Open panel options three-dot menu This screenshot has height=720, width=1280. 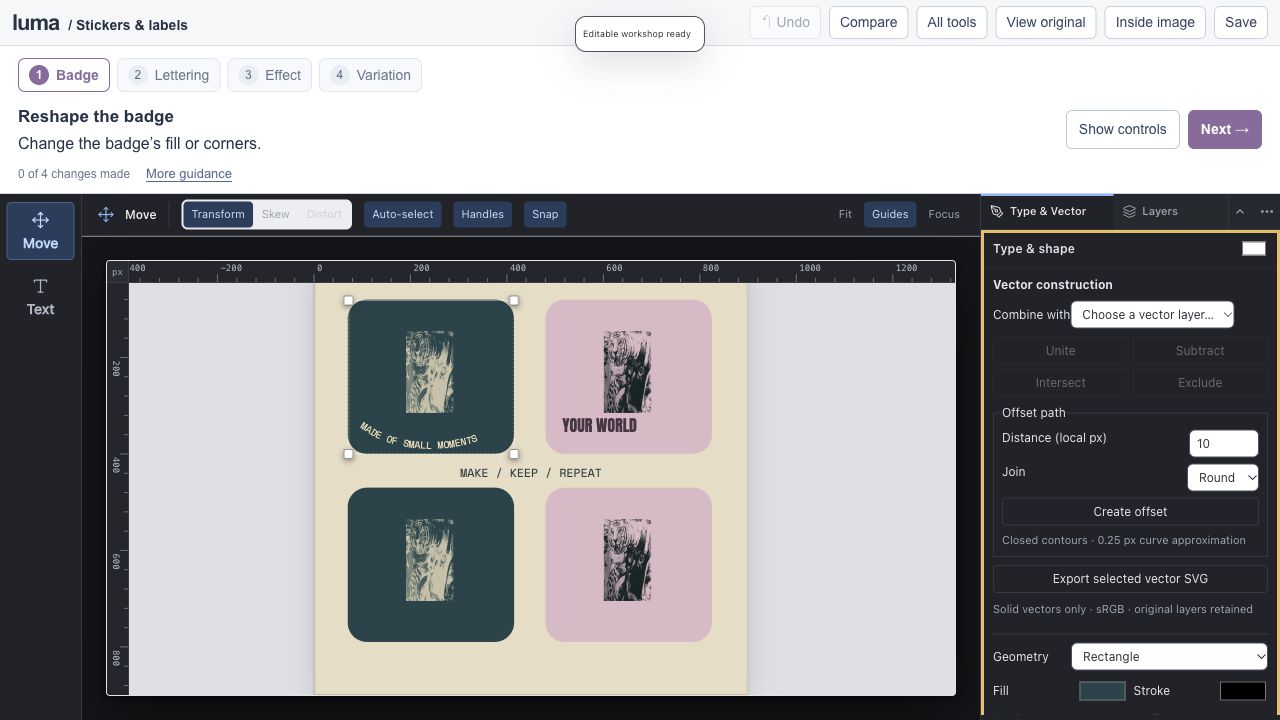click(1267, 211)
